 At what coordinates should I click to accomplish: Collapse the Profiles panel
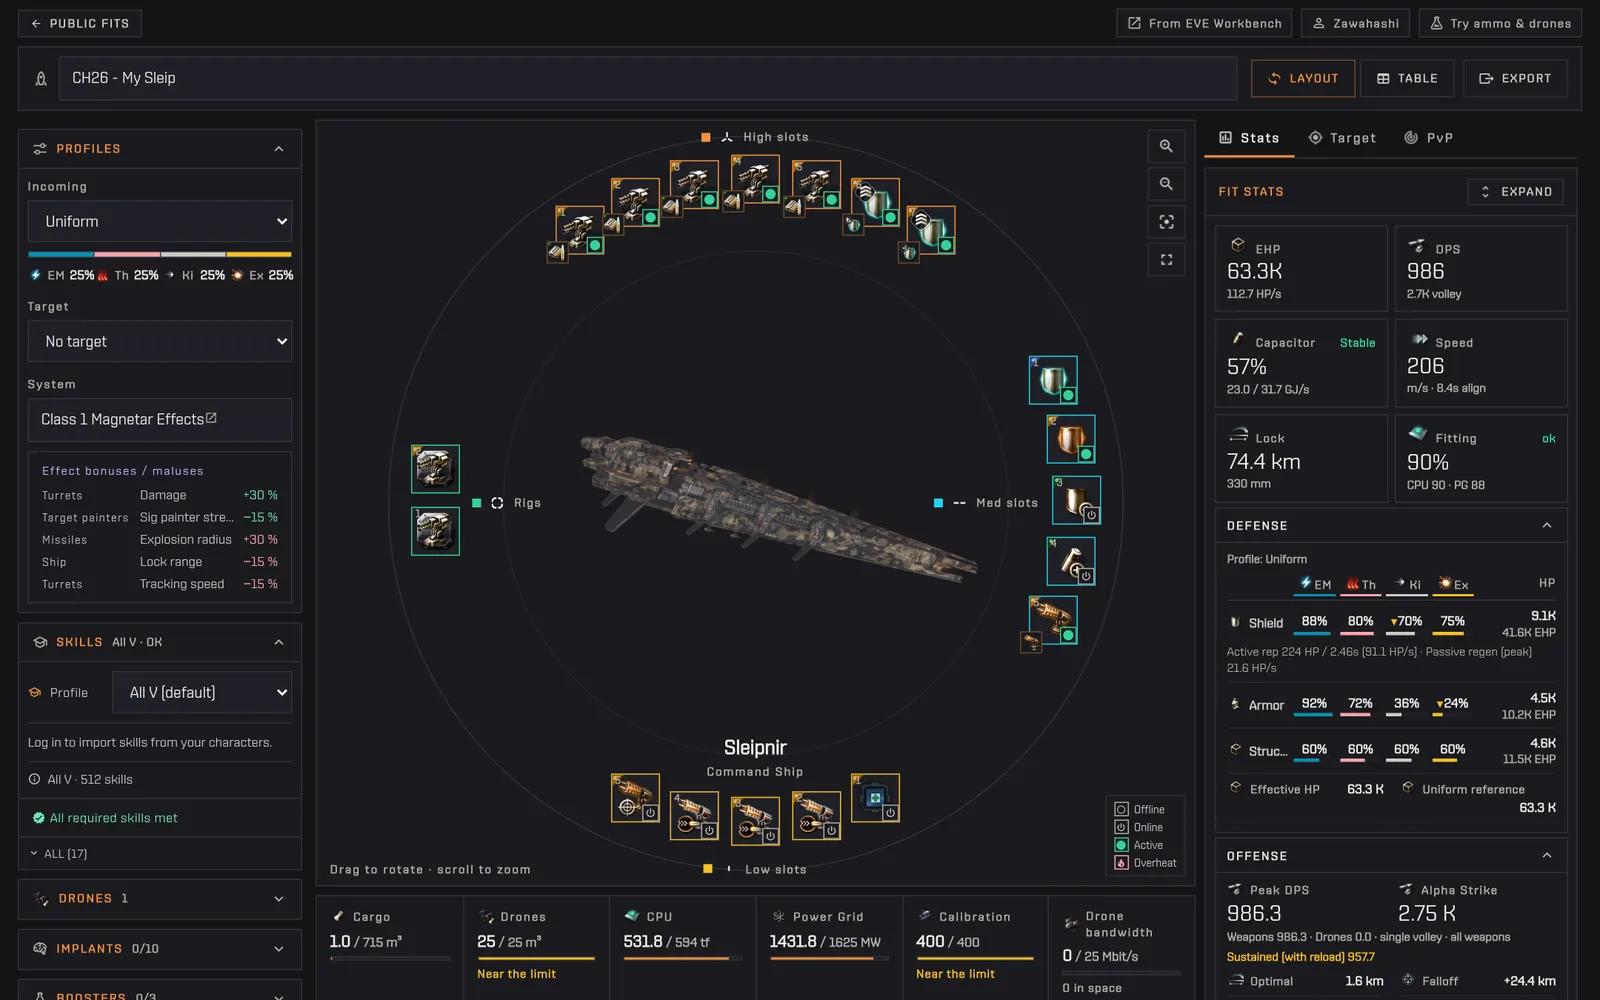(279, 149)
